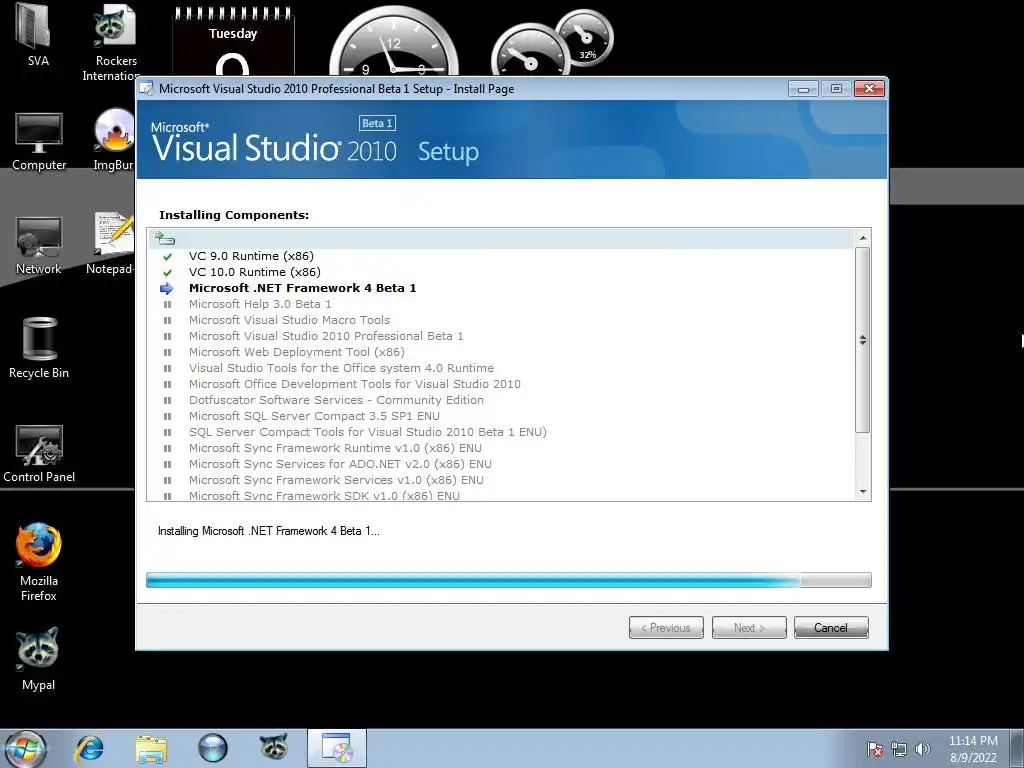Click the component list scrollbar thumb
1024x768 pixels.
863,340
